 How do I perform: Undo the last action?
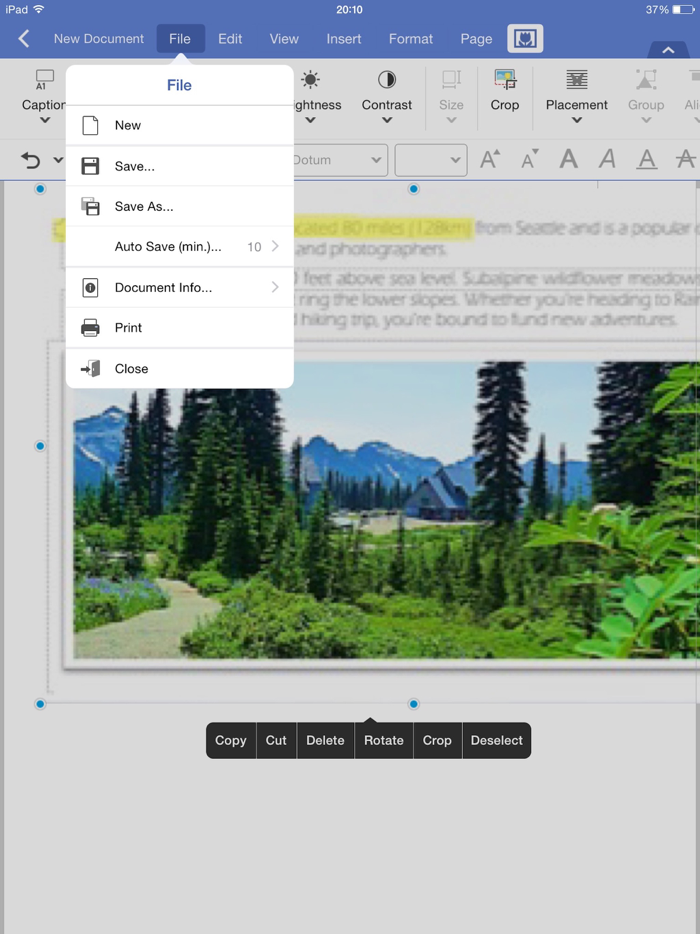point(30,160)
